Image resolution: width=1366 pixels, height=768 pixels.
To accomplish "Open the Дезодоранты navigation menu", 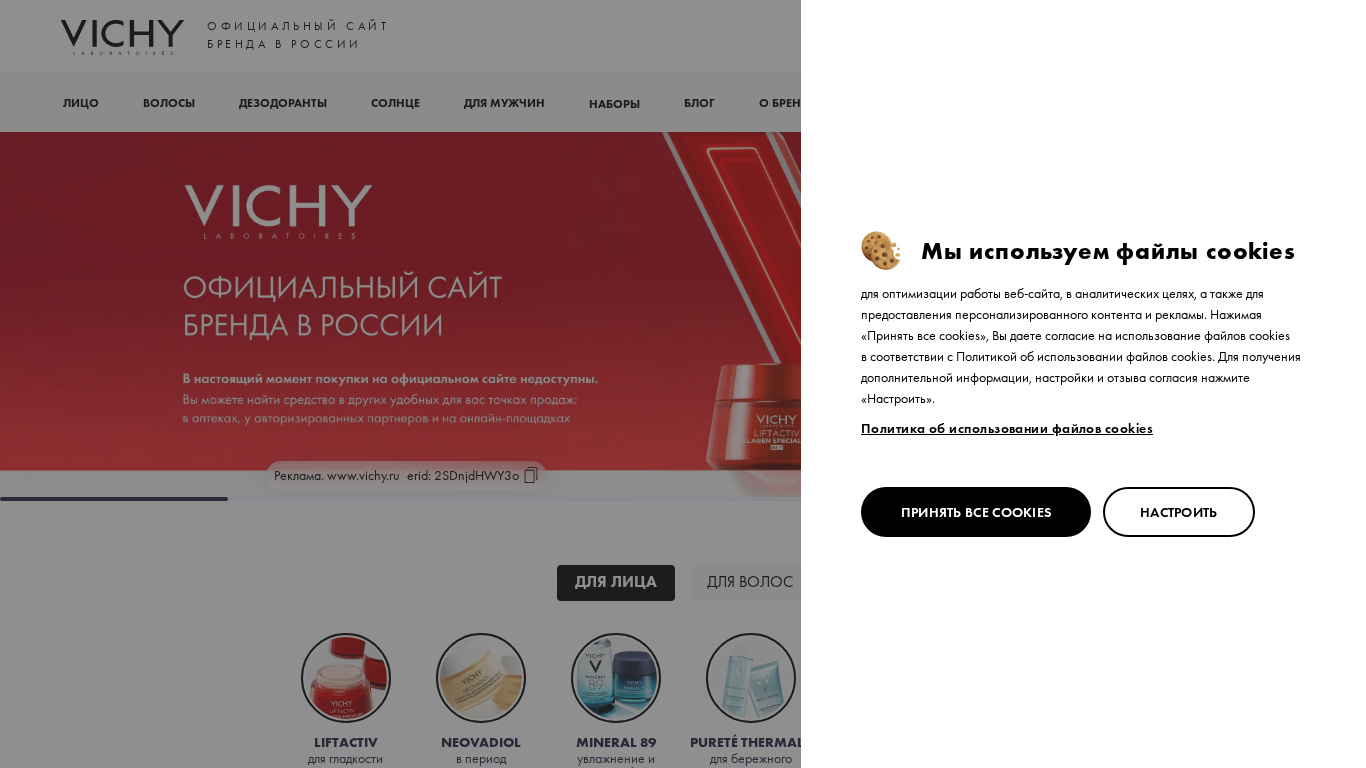I will (283, 103).
